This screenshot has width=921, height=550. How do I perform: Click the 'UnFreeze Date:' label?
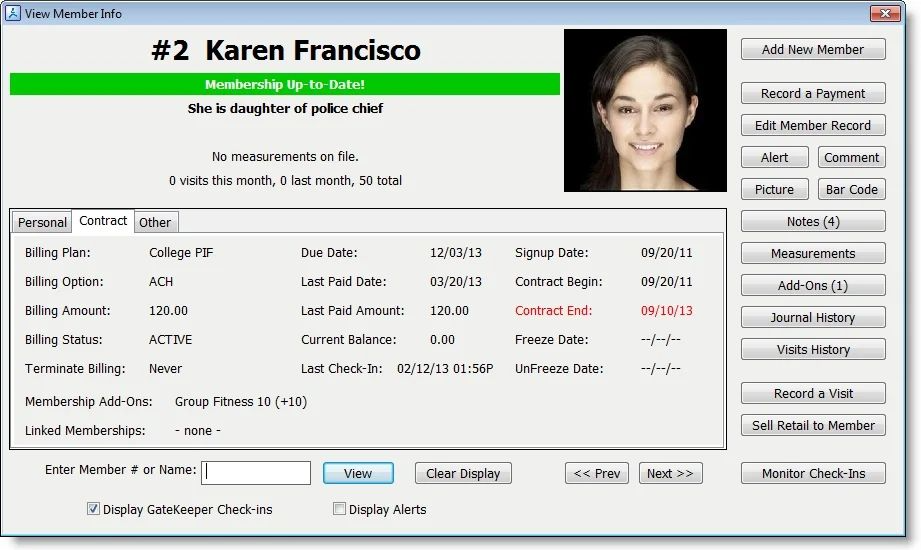click(559, 368)
